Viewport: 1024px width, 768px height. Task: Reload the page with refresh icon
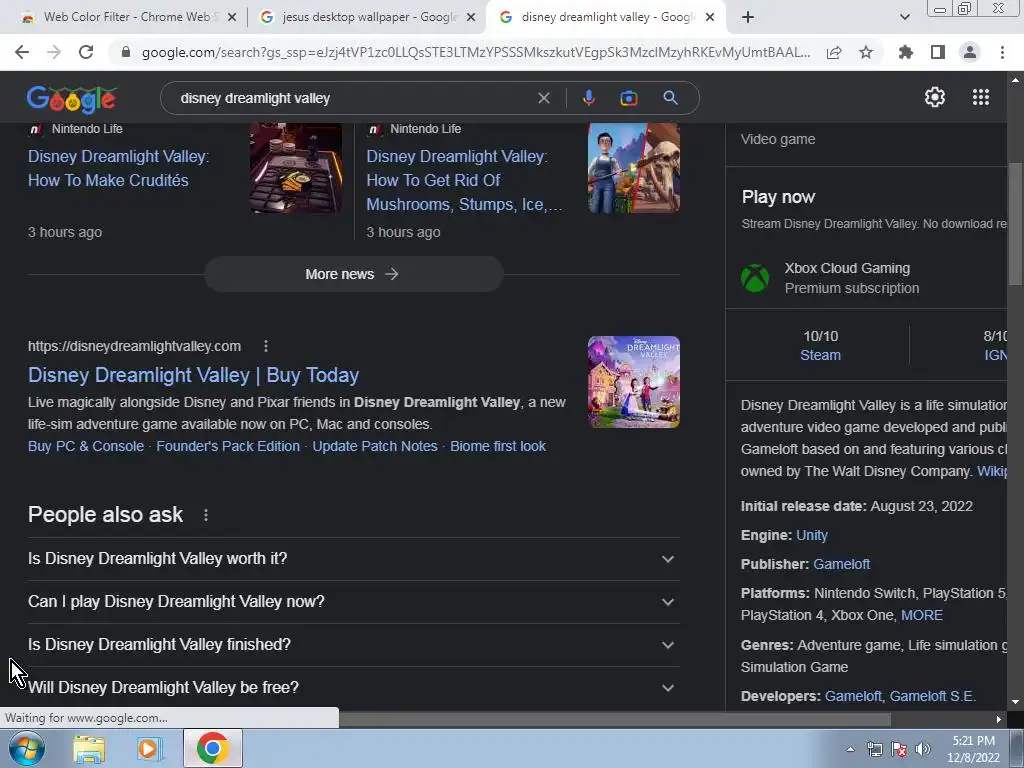[x=86, y=52]
